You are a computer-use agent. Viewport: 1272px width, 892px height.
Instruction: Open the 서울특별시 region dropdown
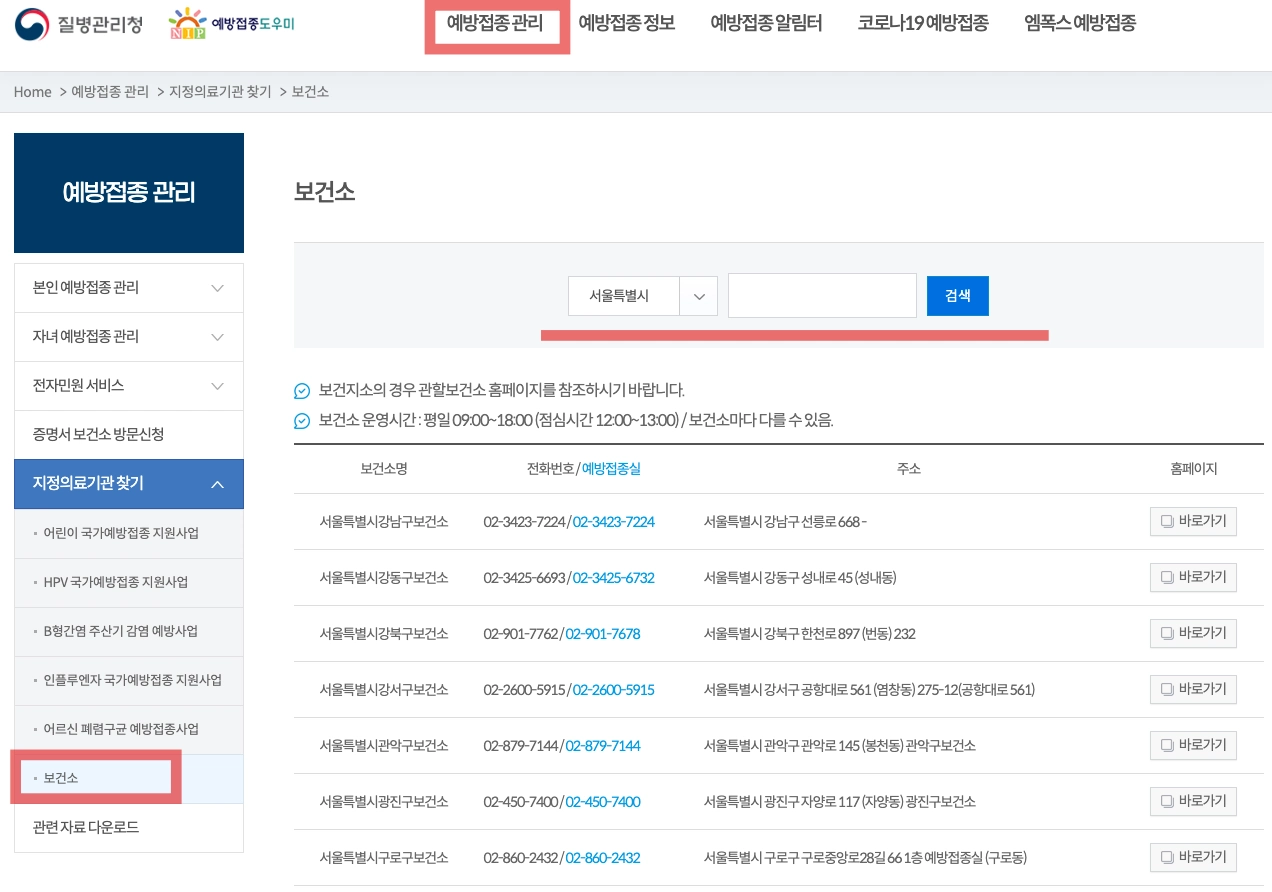698,295
